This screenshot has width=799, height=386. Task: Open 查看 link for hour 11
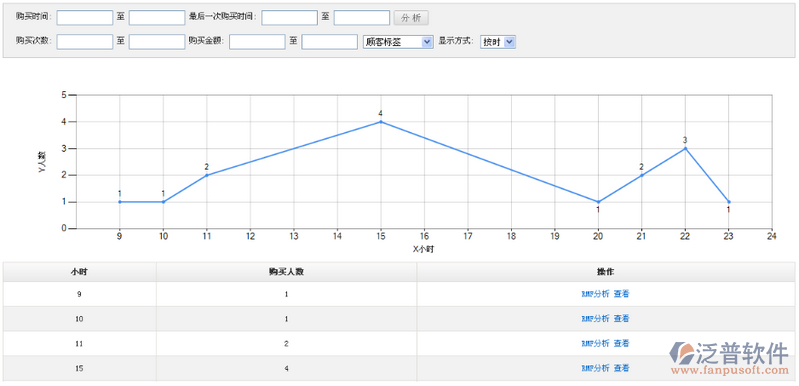click(x=621, y=343)
